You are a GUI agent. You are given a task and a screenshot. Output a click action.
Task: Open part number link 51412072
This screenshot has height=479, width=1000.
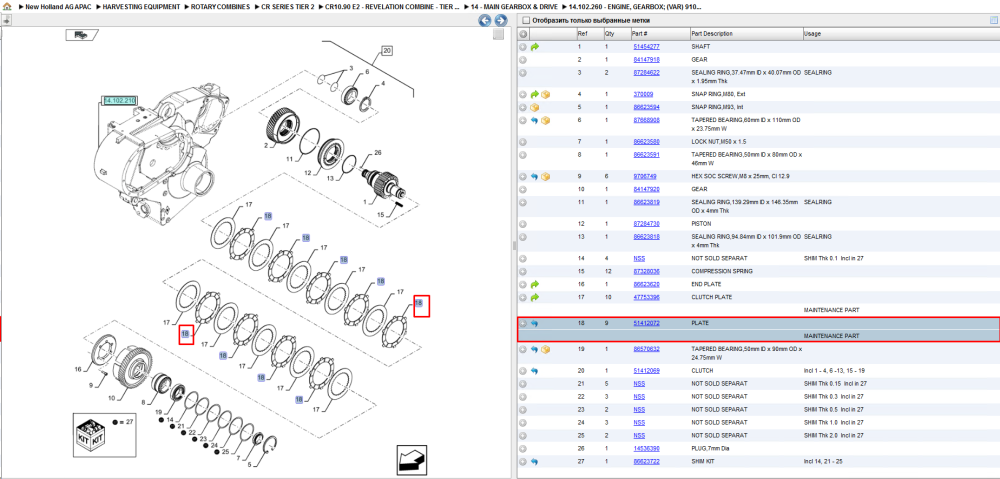coord(646,323)
